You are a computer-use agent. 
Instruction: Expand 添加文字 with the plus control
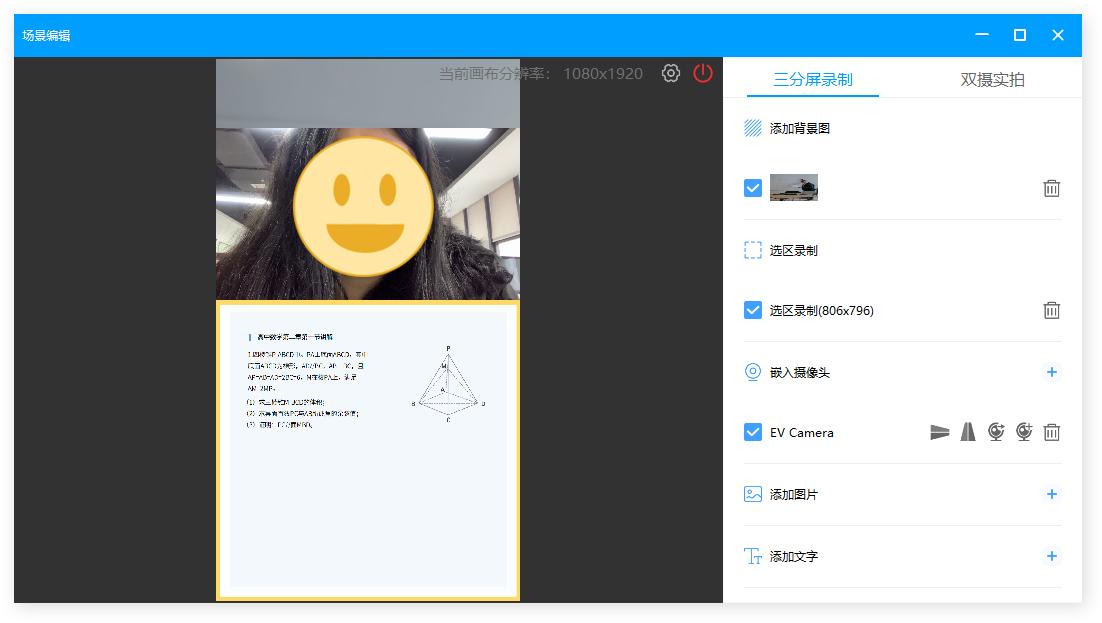[x=1052, y=557]
